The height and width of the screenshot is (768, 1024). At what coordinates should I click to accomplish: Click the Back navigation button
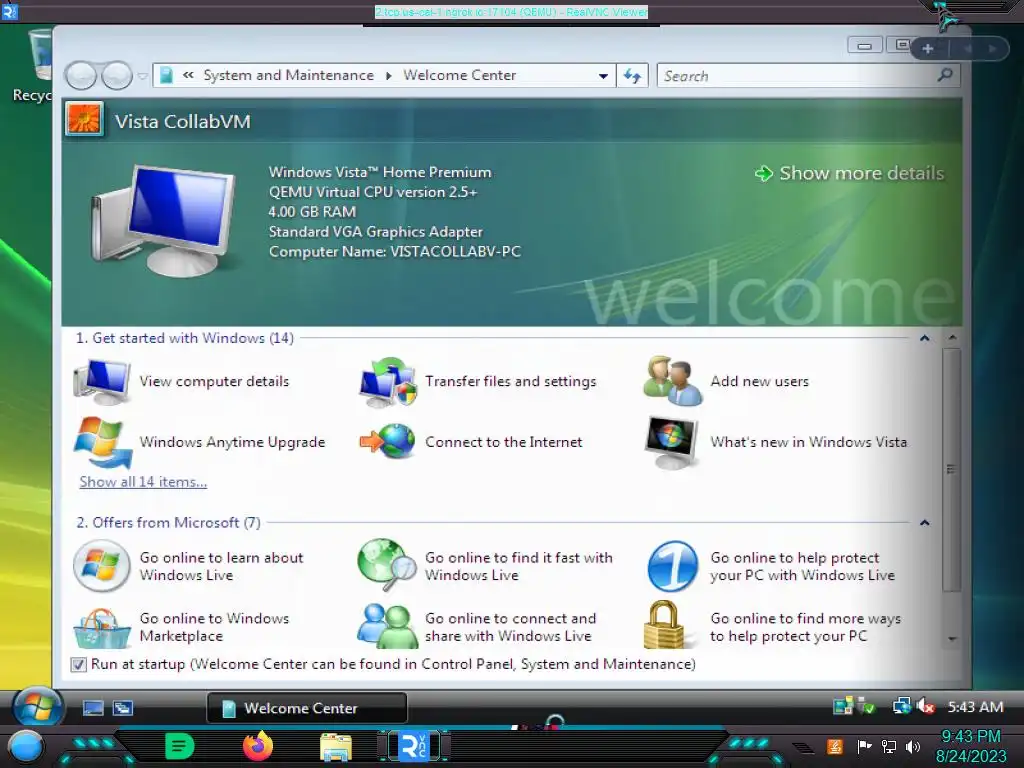pos(81,76)
